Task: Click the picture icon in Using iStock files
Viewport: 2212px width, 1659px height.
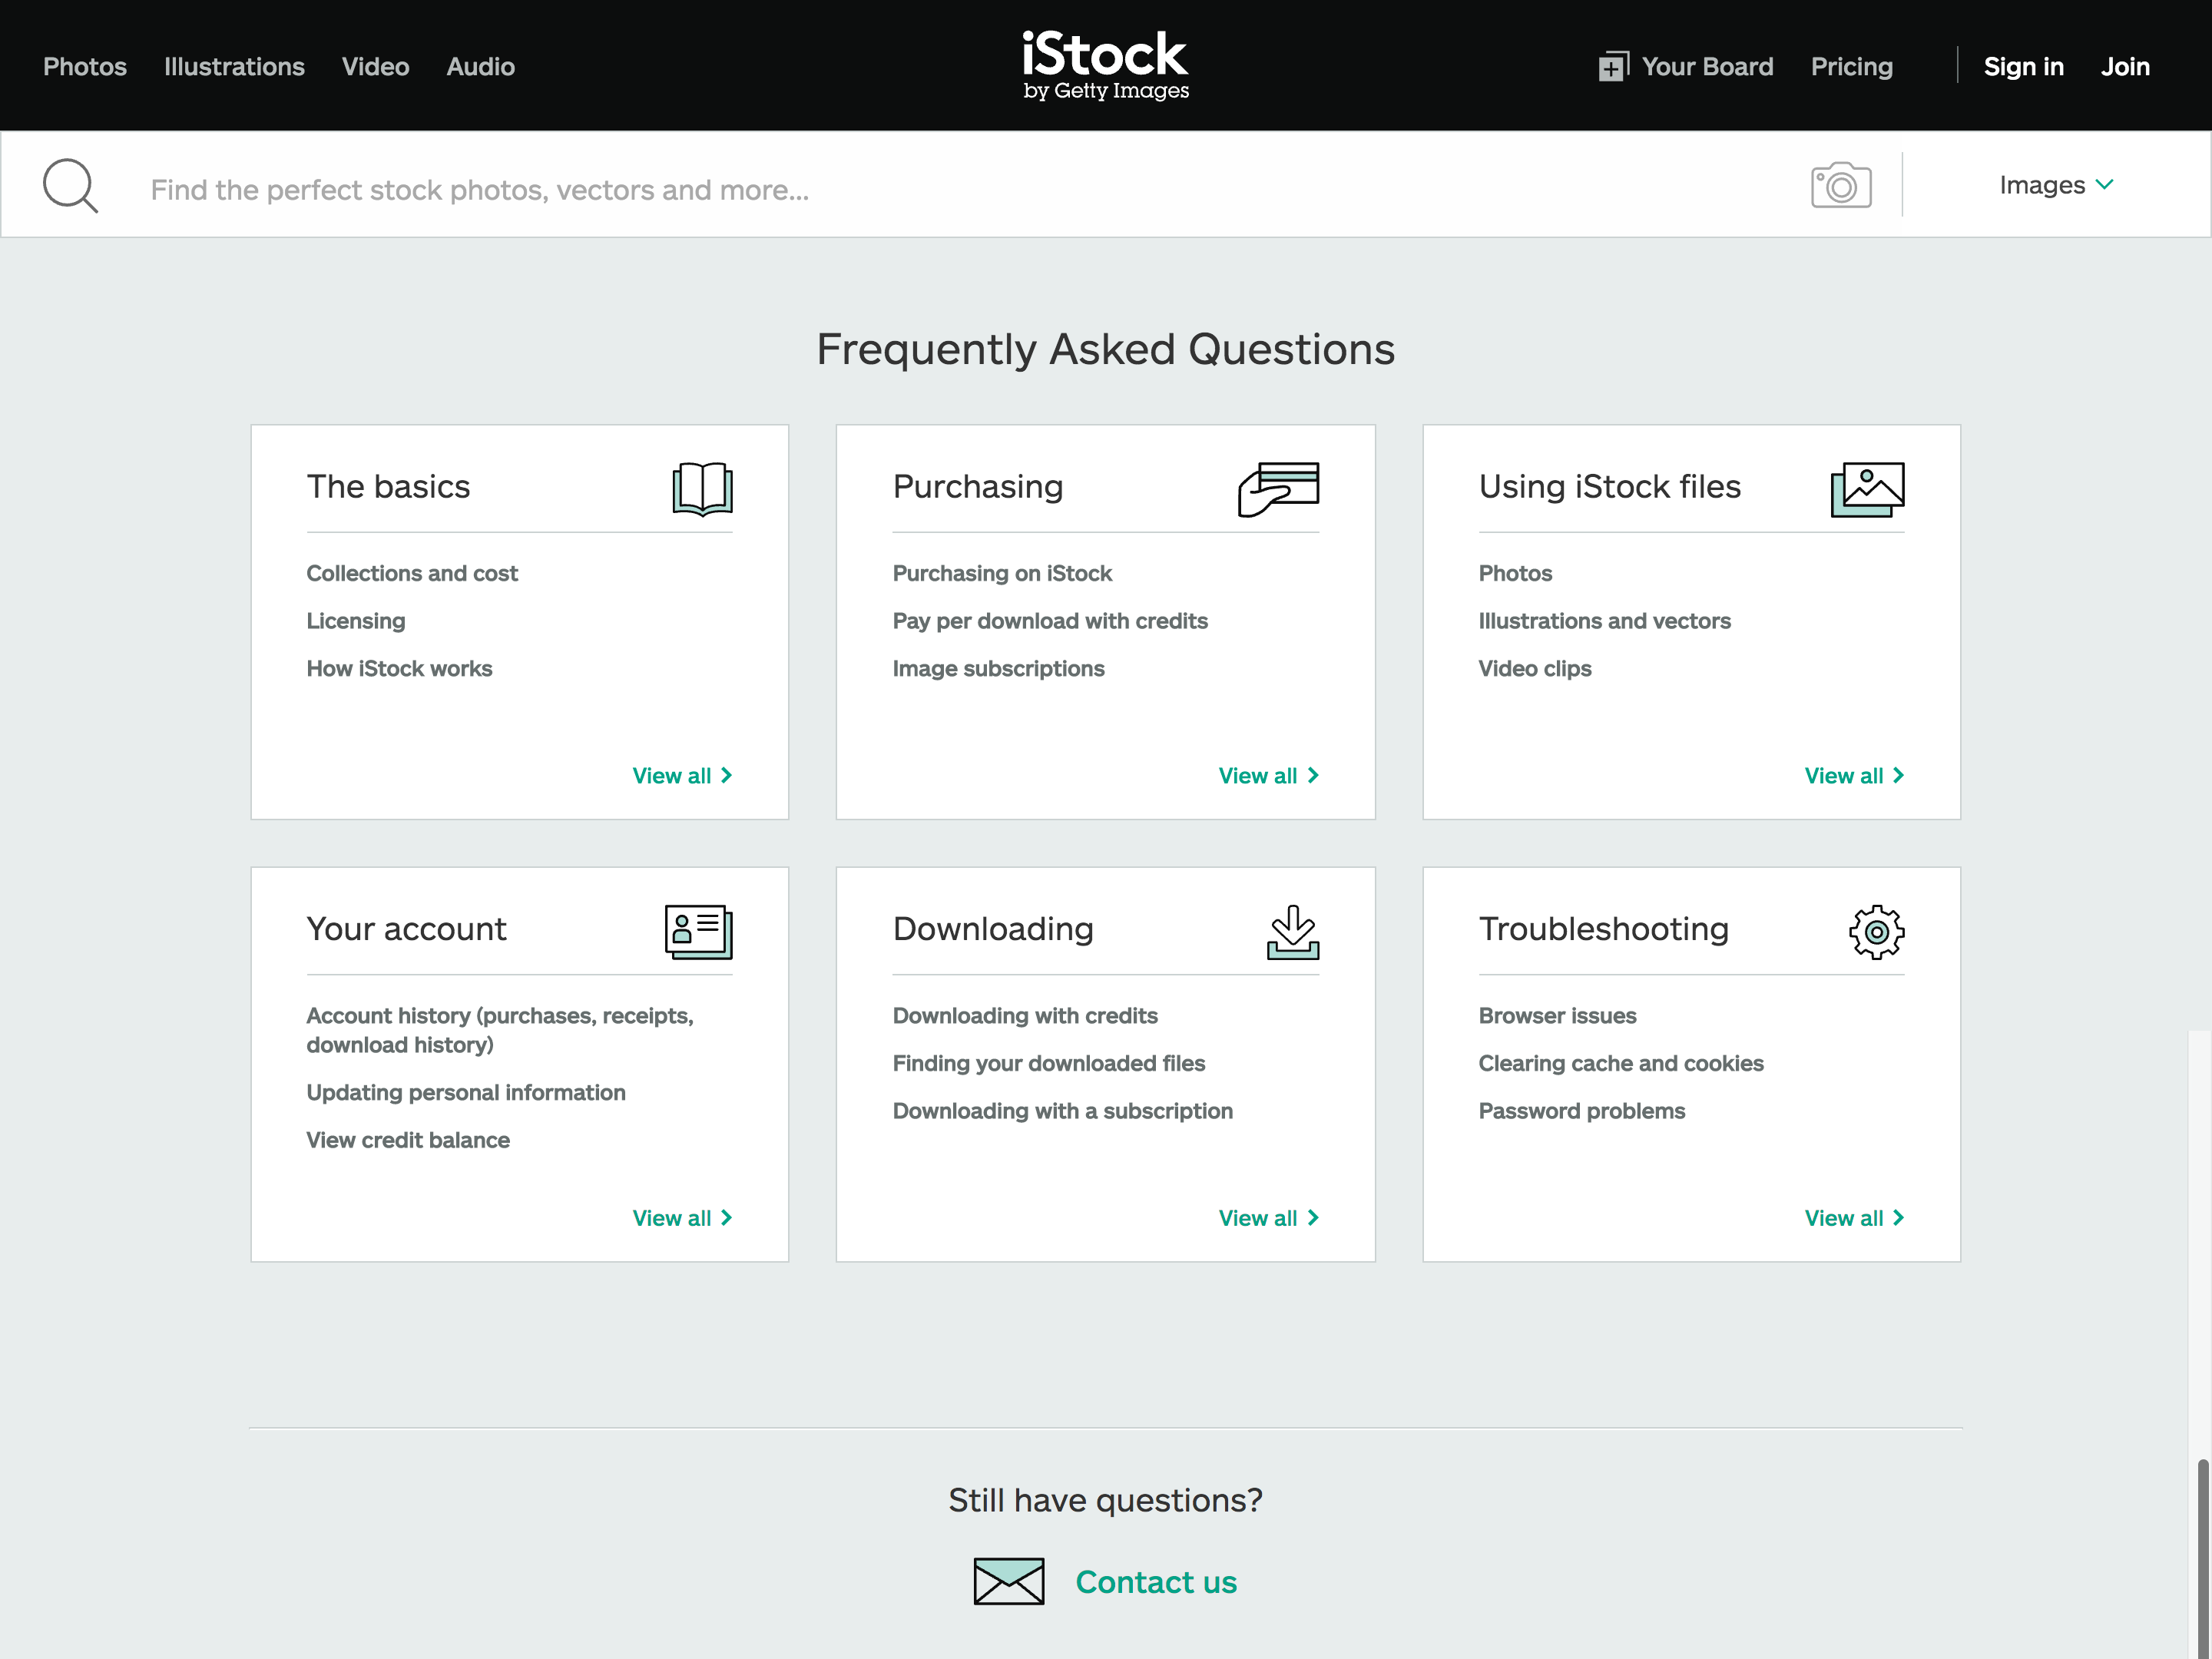Action: point(1867,489)
